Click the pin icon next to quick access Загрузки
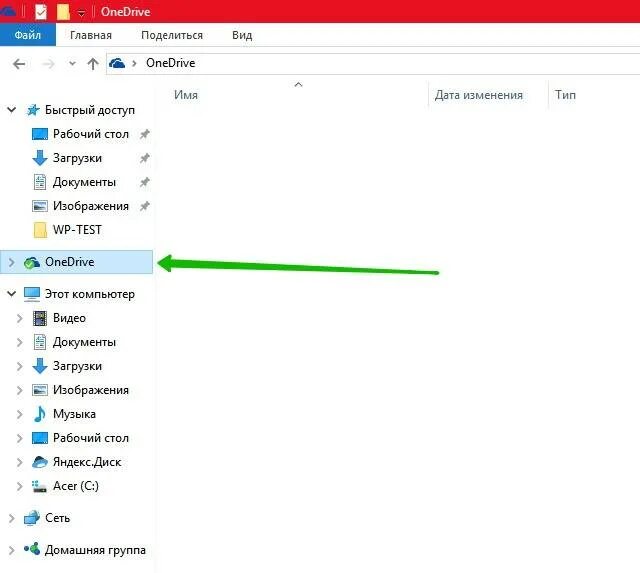Viewport: 640px width, 573px height. point(144,158)
